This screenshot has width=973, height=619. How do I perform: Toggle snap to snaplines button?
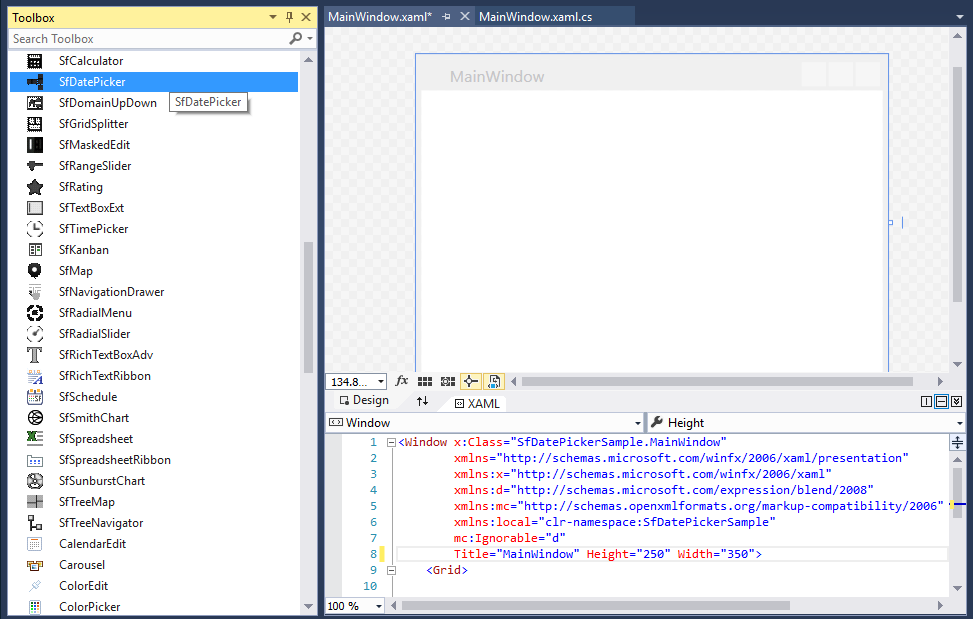point(470,381)
